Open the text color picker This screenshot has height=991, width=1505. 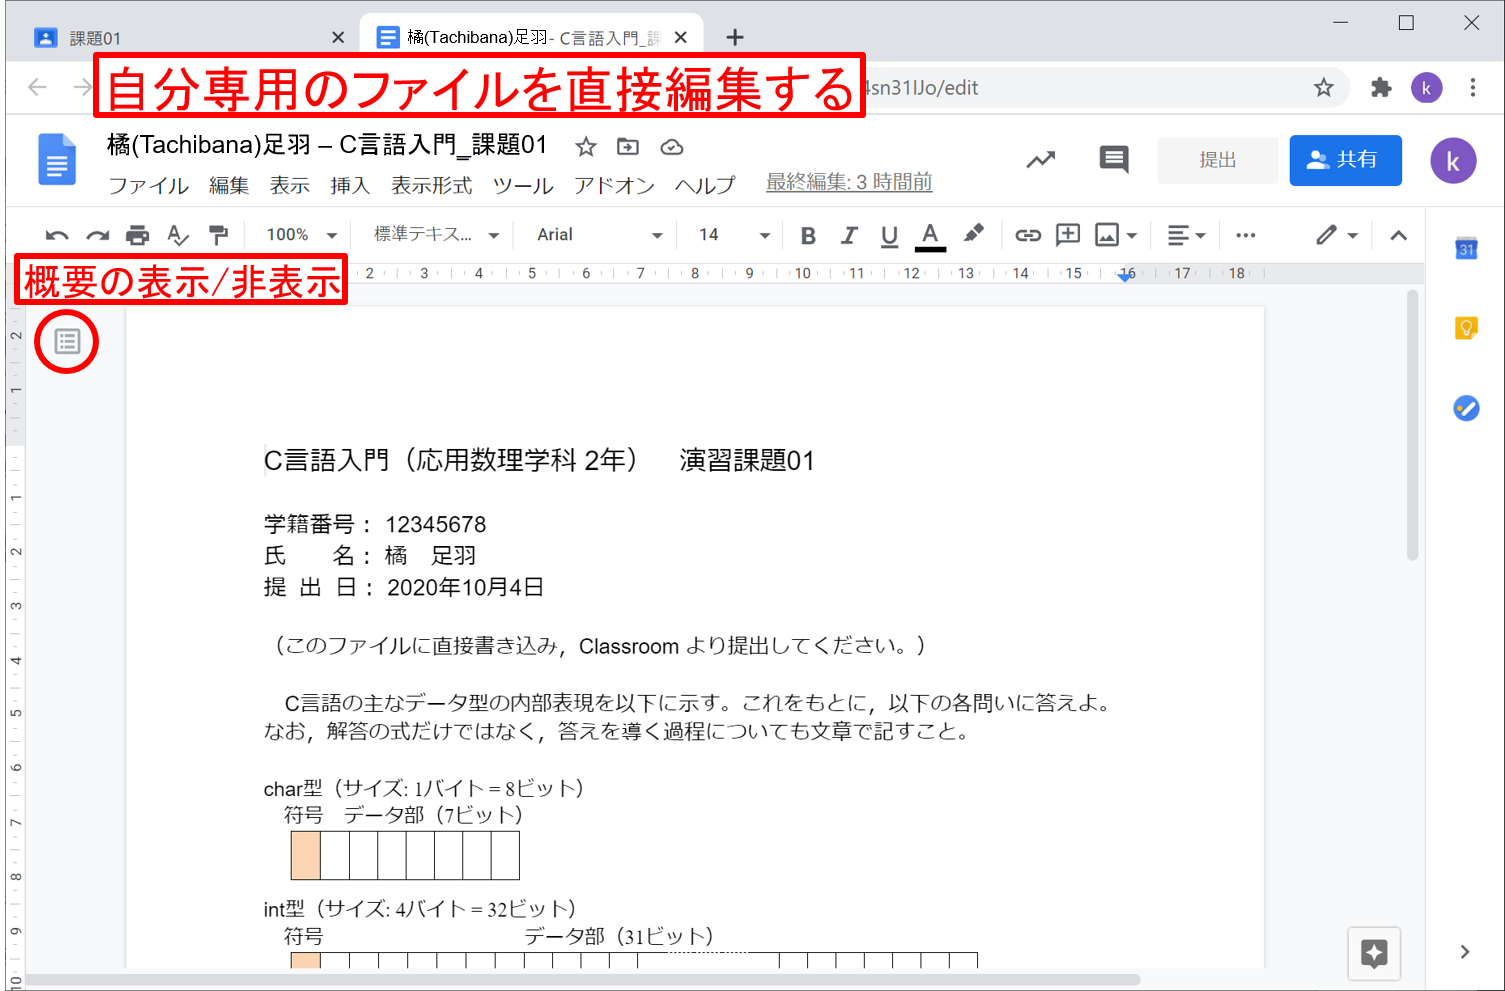930,236
